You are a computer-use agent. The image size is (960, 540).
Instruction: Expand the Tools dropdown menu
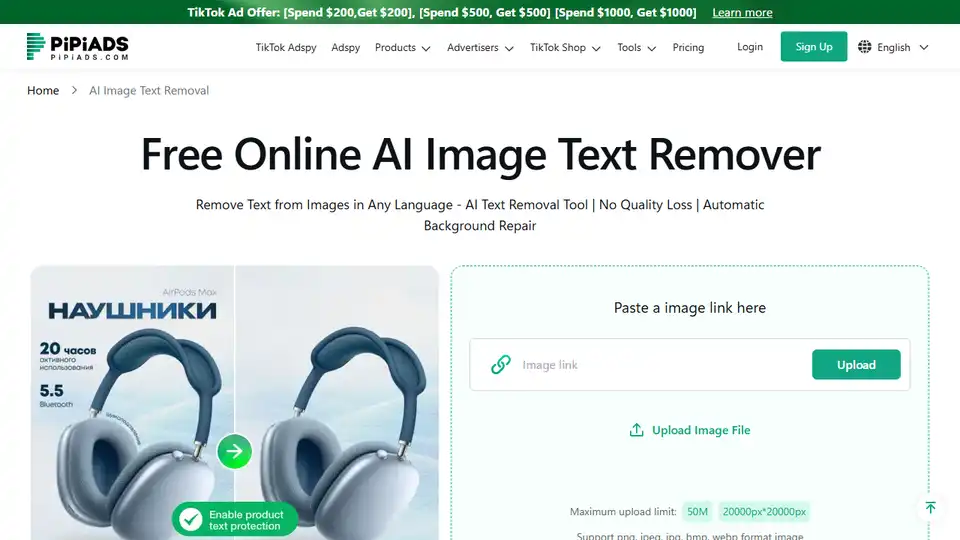tap(636, 47)
